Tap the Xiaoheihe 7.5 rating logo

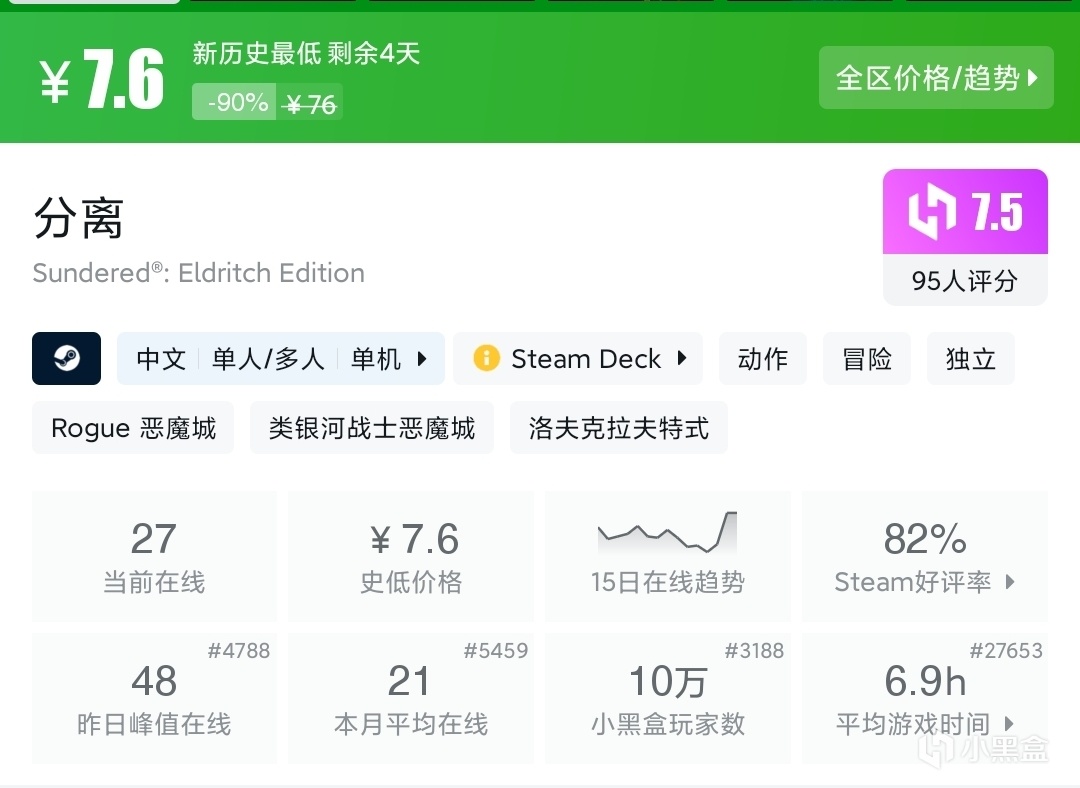(x=965, y=212)
